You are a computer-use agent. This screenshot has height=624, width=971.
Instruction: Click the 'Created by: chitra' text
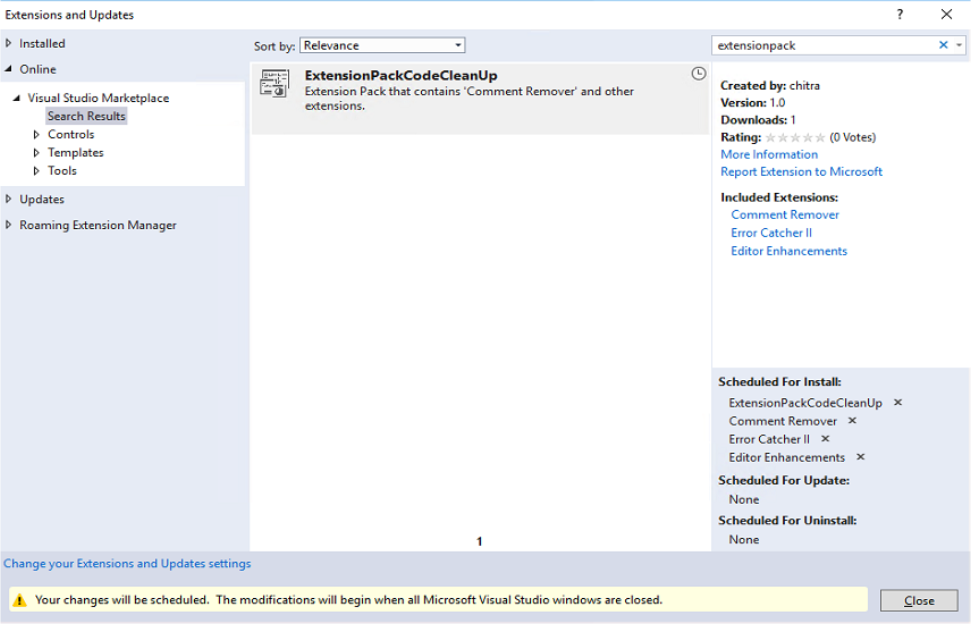point(770,85)
